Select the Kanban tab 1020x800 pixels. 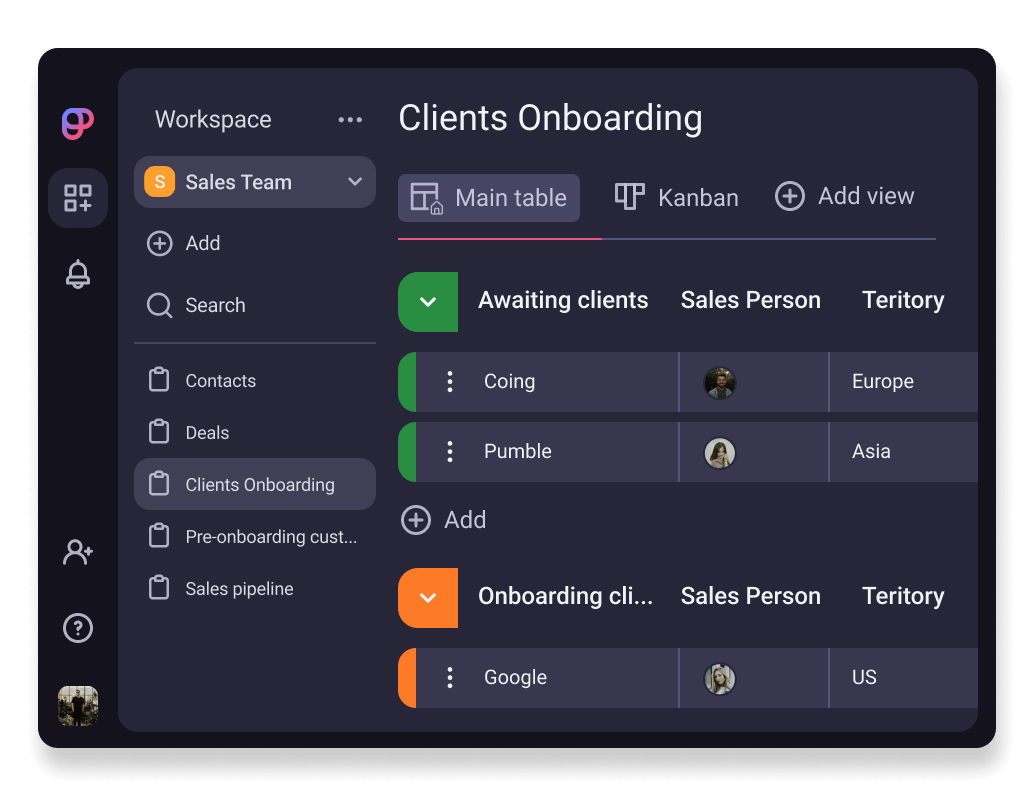click(676, 197)
